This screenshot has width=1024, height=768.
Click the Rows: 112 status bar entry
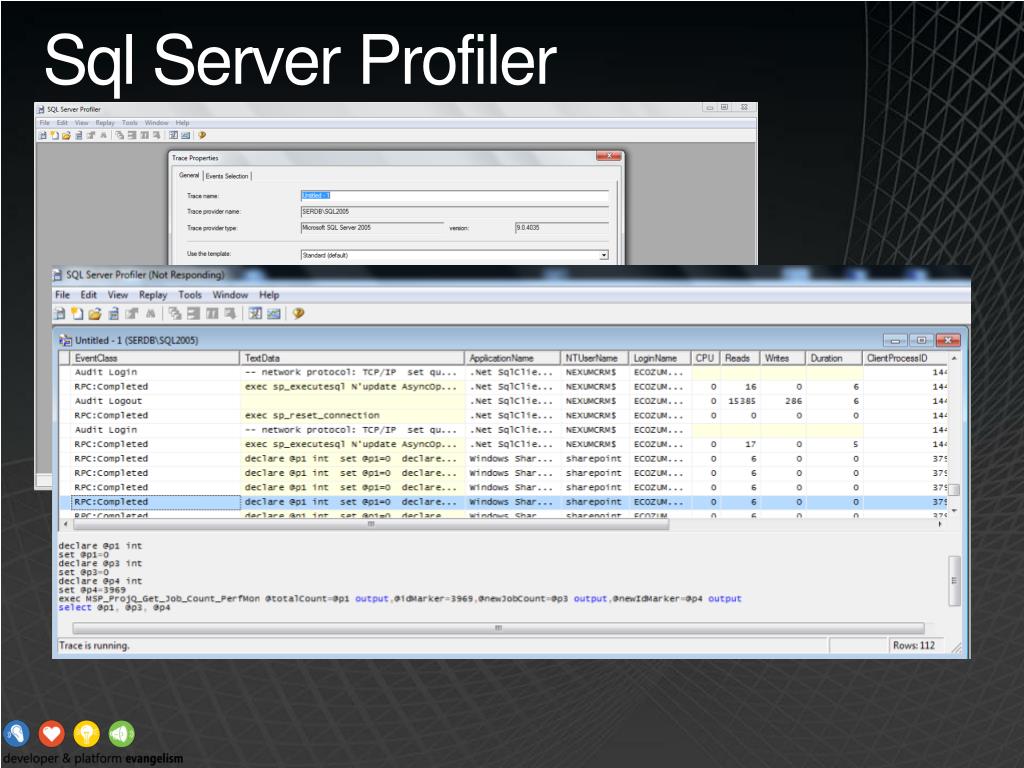[914, 645]
